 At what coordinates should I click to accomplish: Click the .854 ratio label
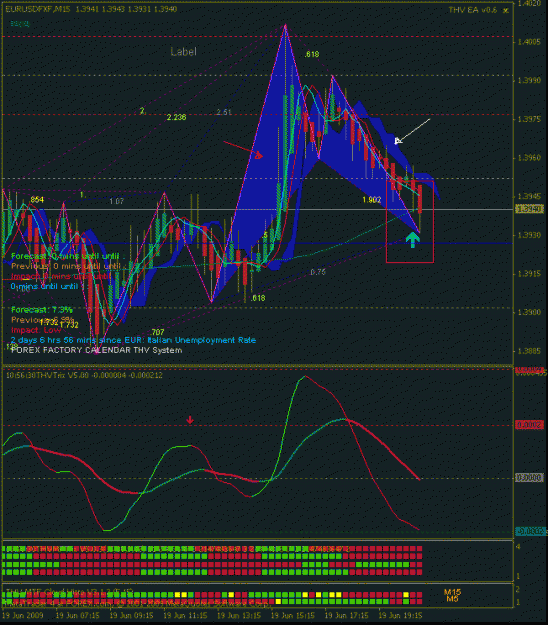[36, 199]
